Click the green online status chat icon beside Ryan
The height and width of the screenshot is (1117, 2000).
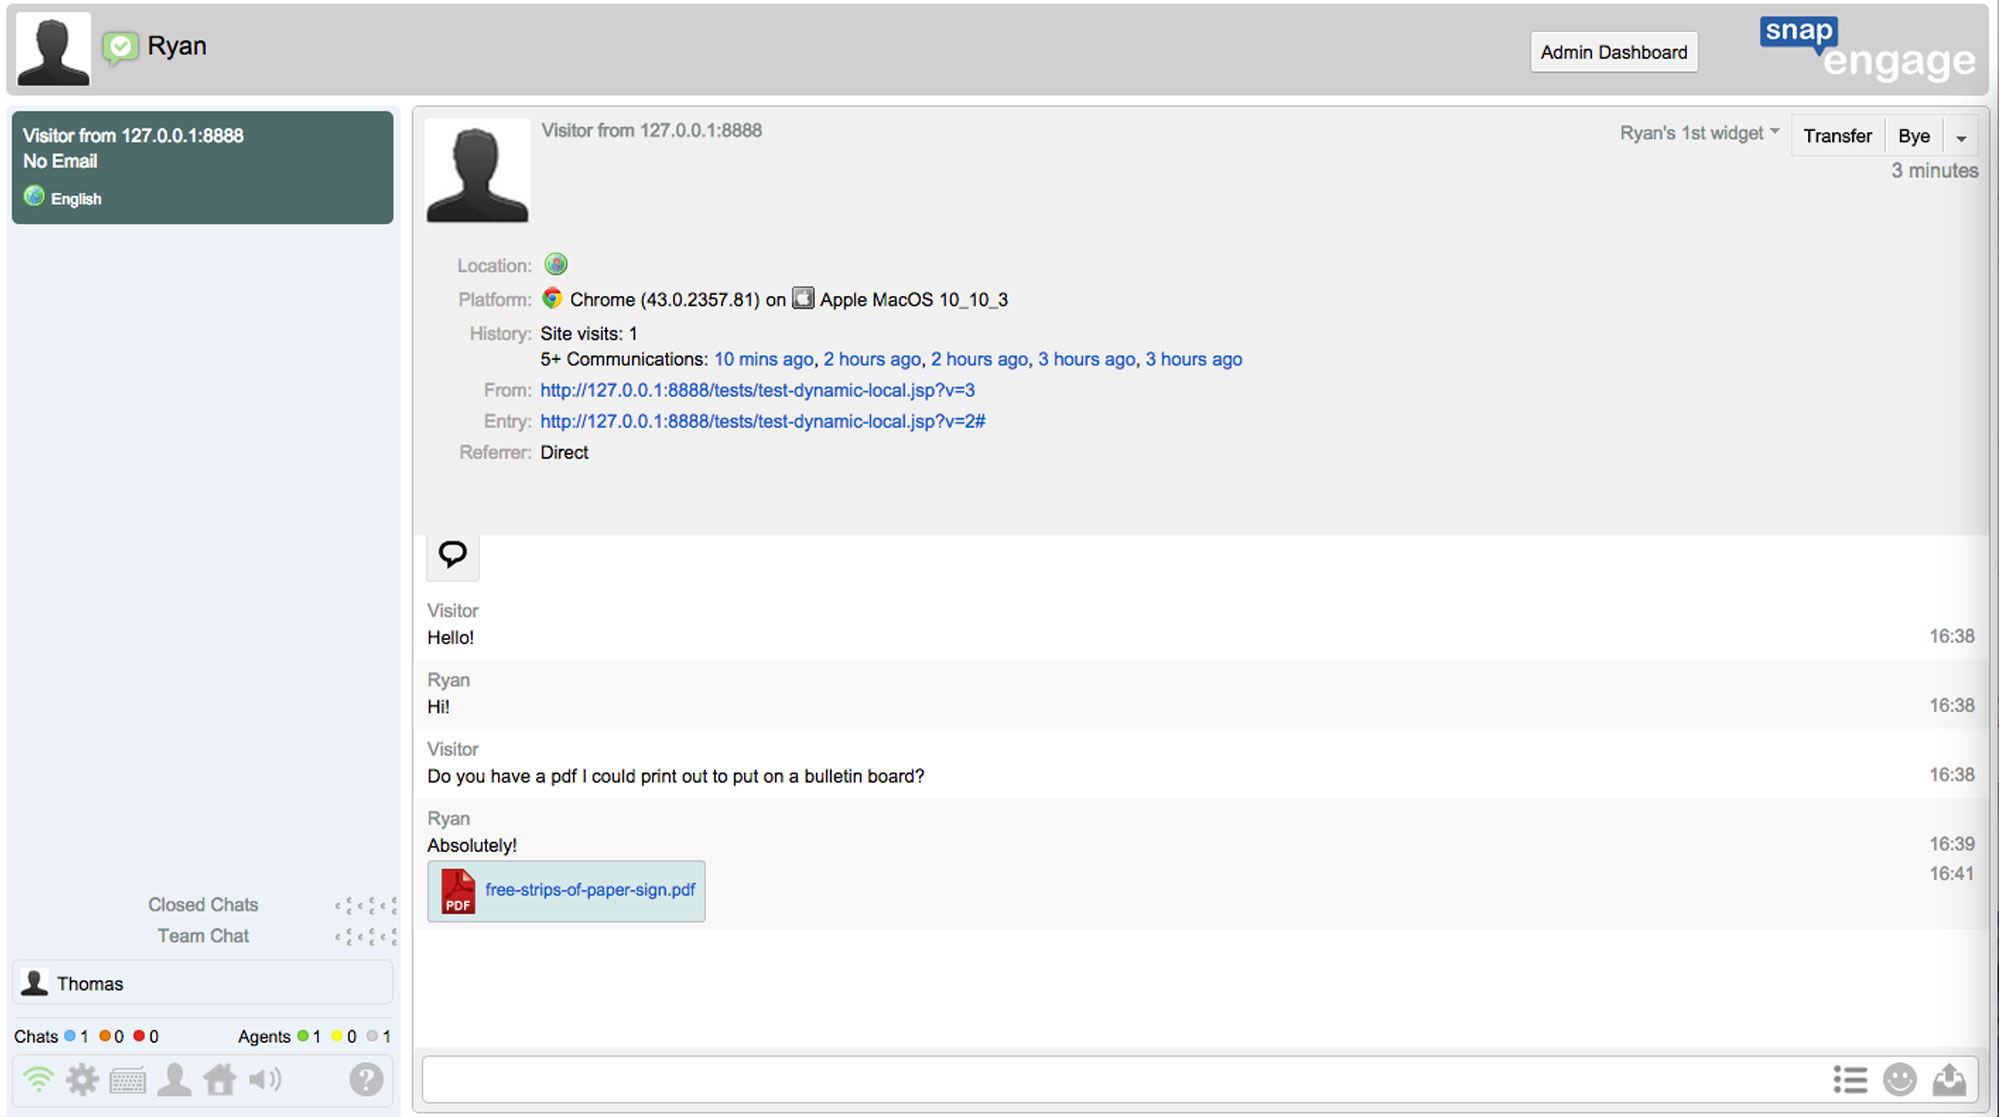click(x=120, y=47)
